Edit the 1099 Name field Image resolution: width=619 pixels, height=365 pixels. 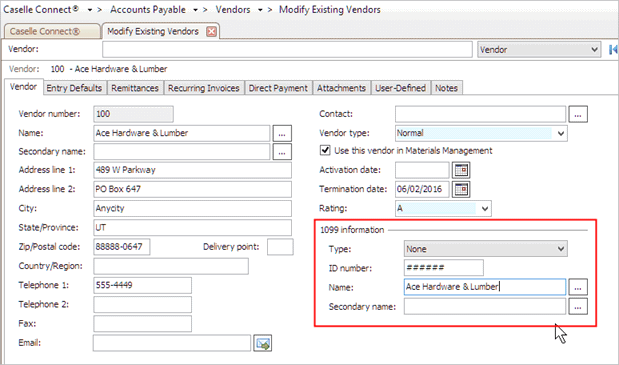pyautogui.click(x=485, y=287)
